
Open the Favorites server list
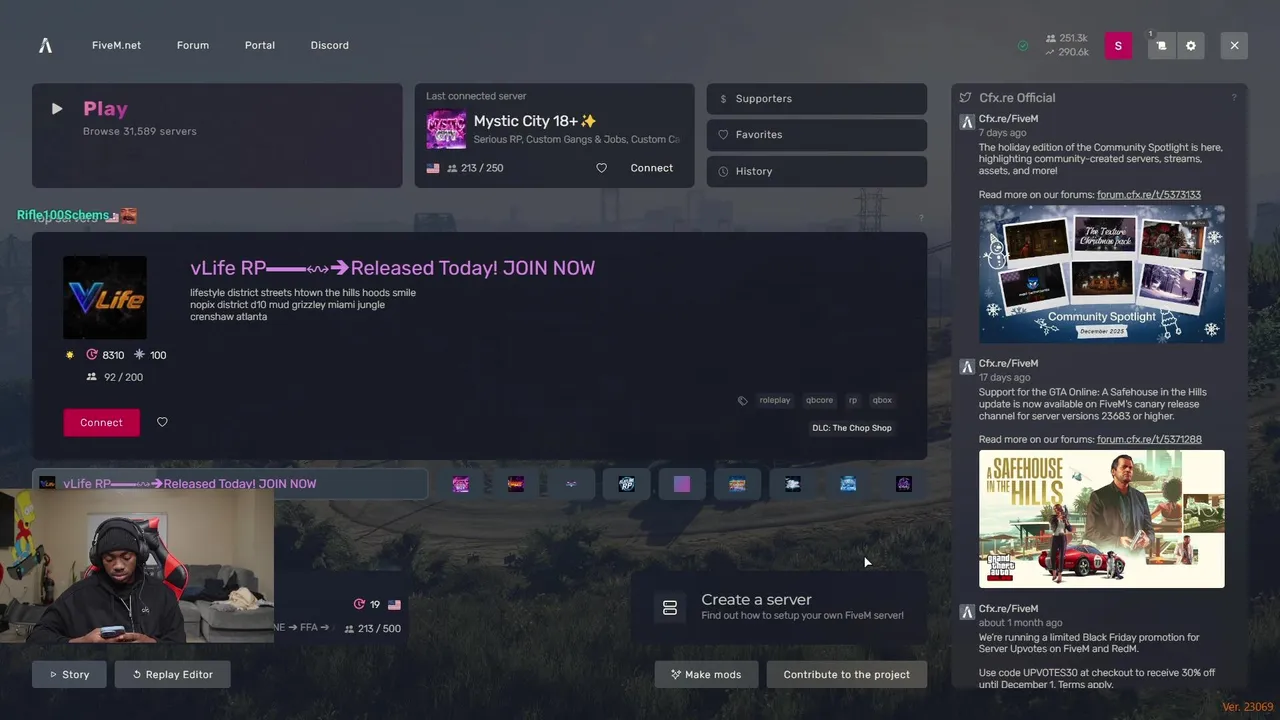click(817, 135)
